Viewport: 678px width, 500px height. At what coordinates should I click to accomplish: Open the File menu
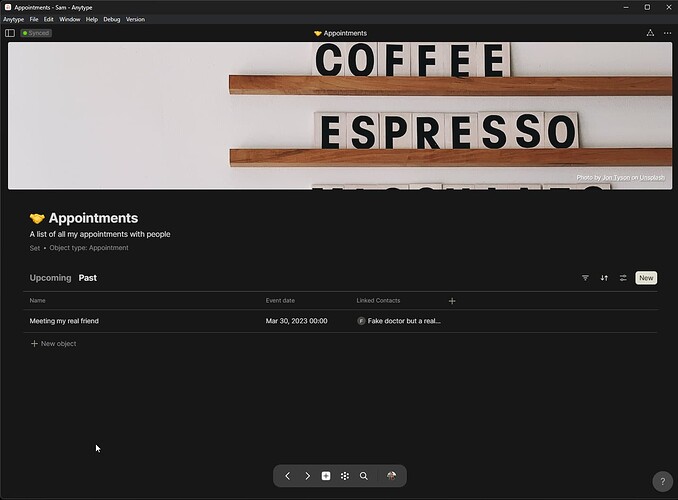tap(34, 19)
